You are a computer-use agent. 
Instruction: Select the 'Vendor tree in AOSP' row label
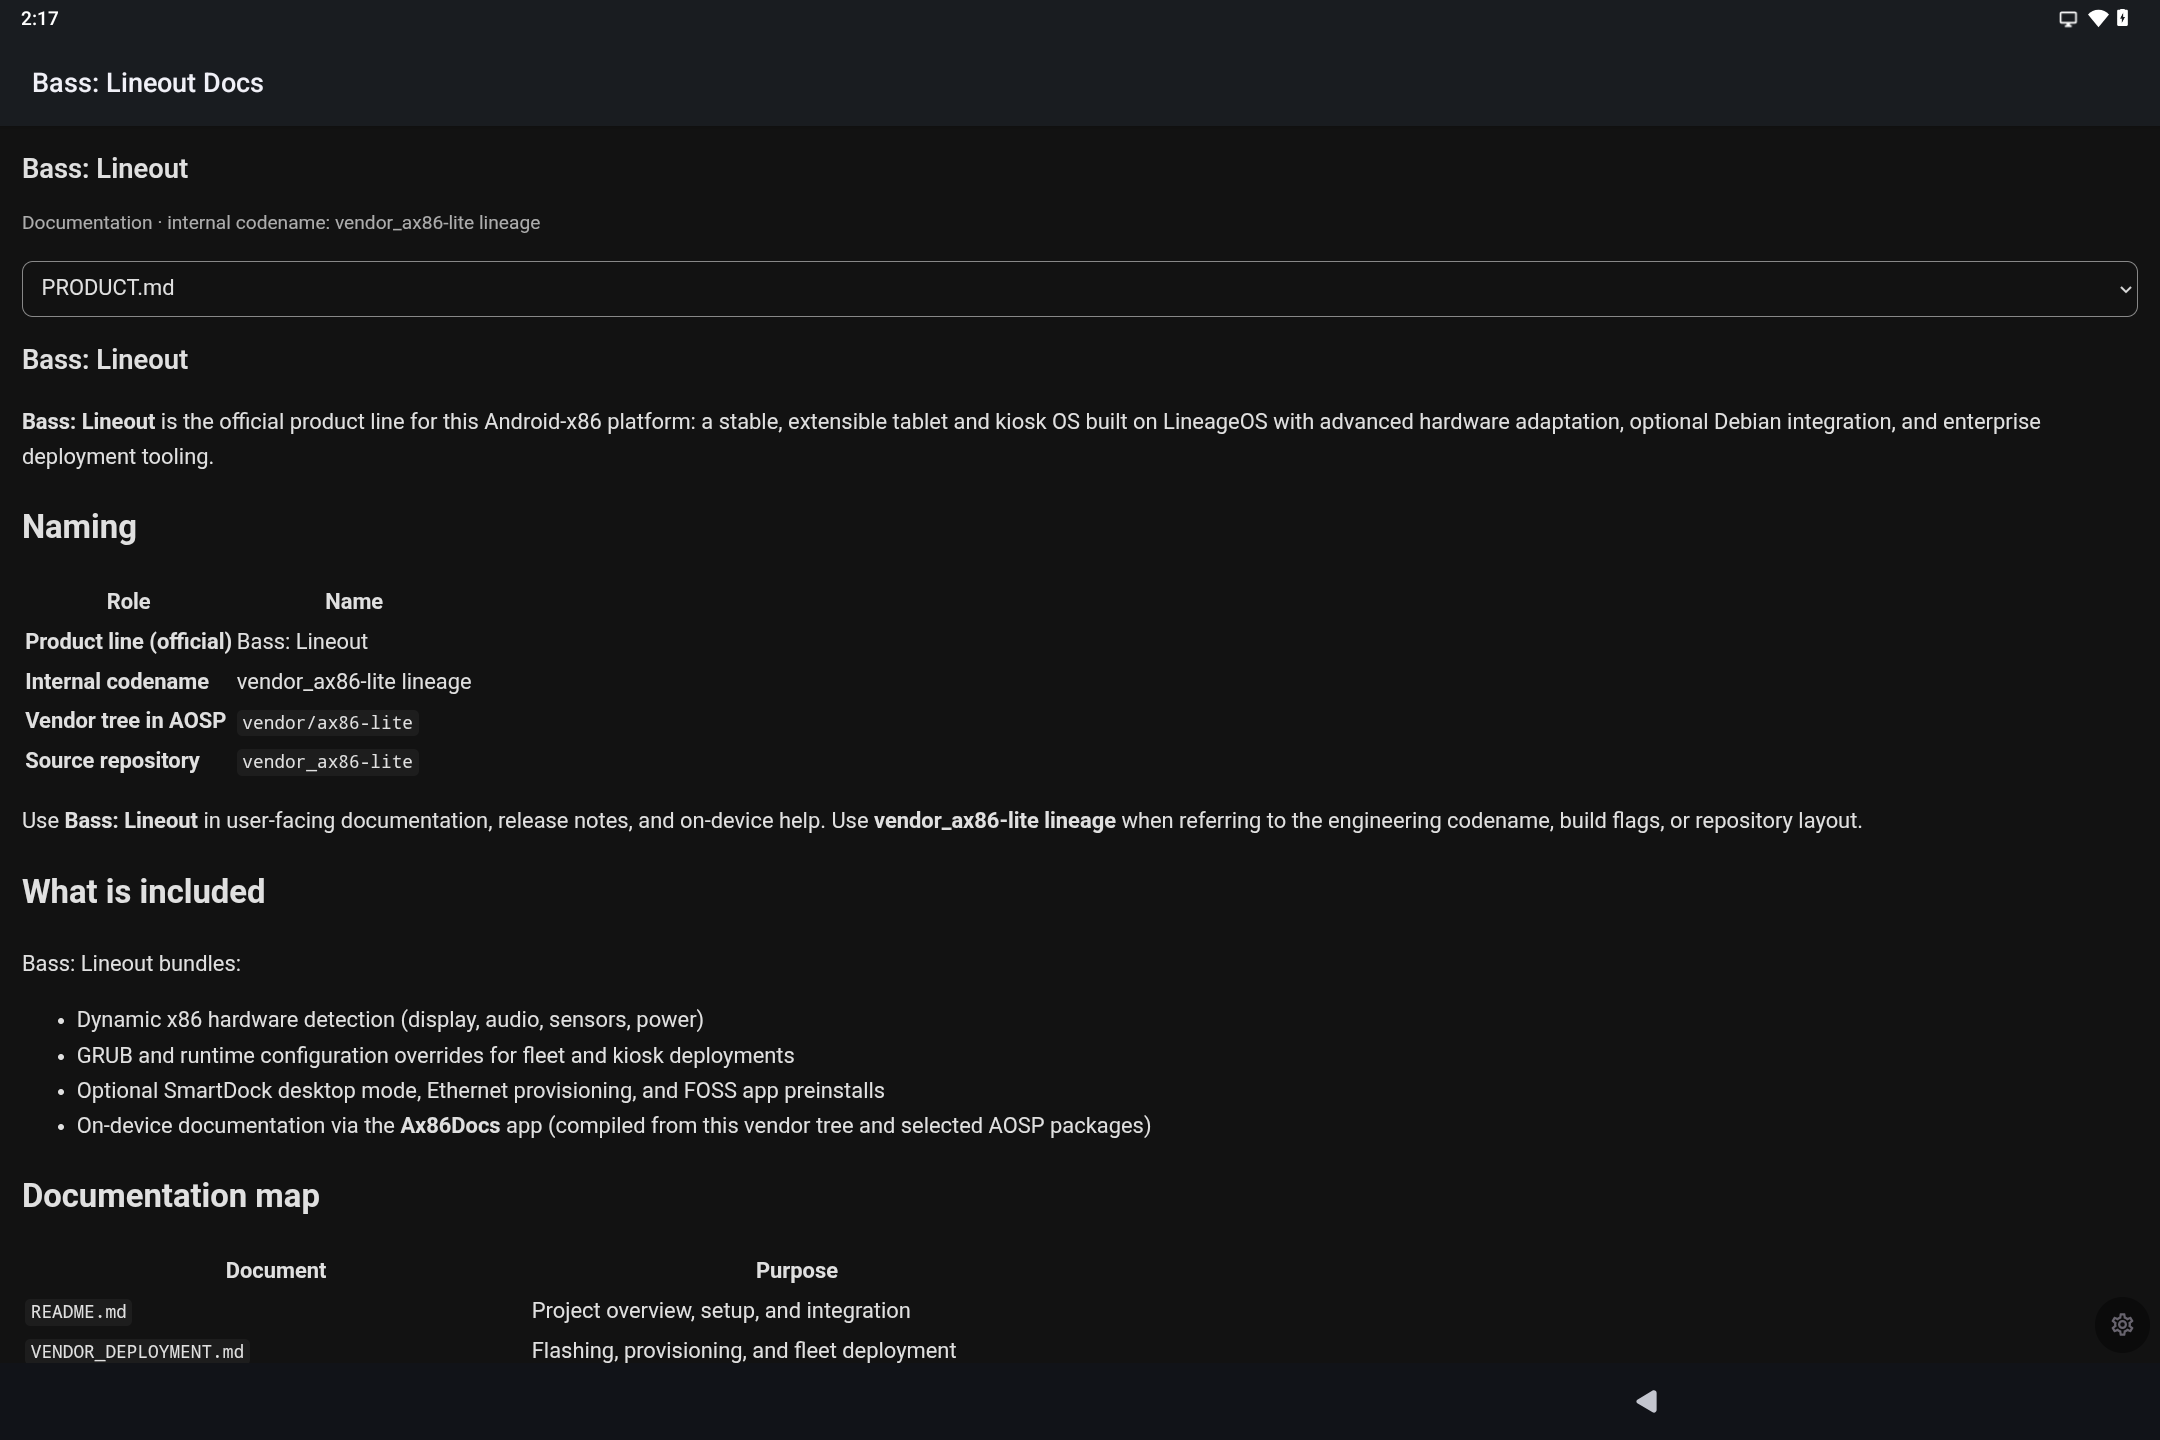[125, 721]
